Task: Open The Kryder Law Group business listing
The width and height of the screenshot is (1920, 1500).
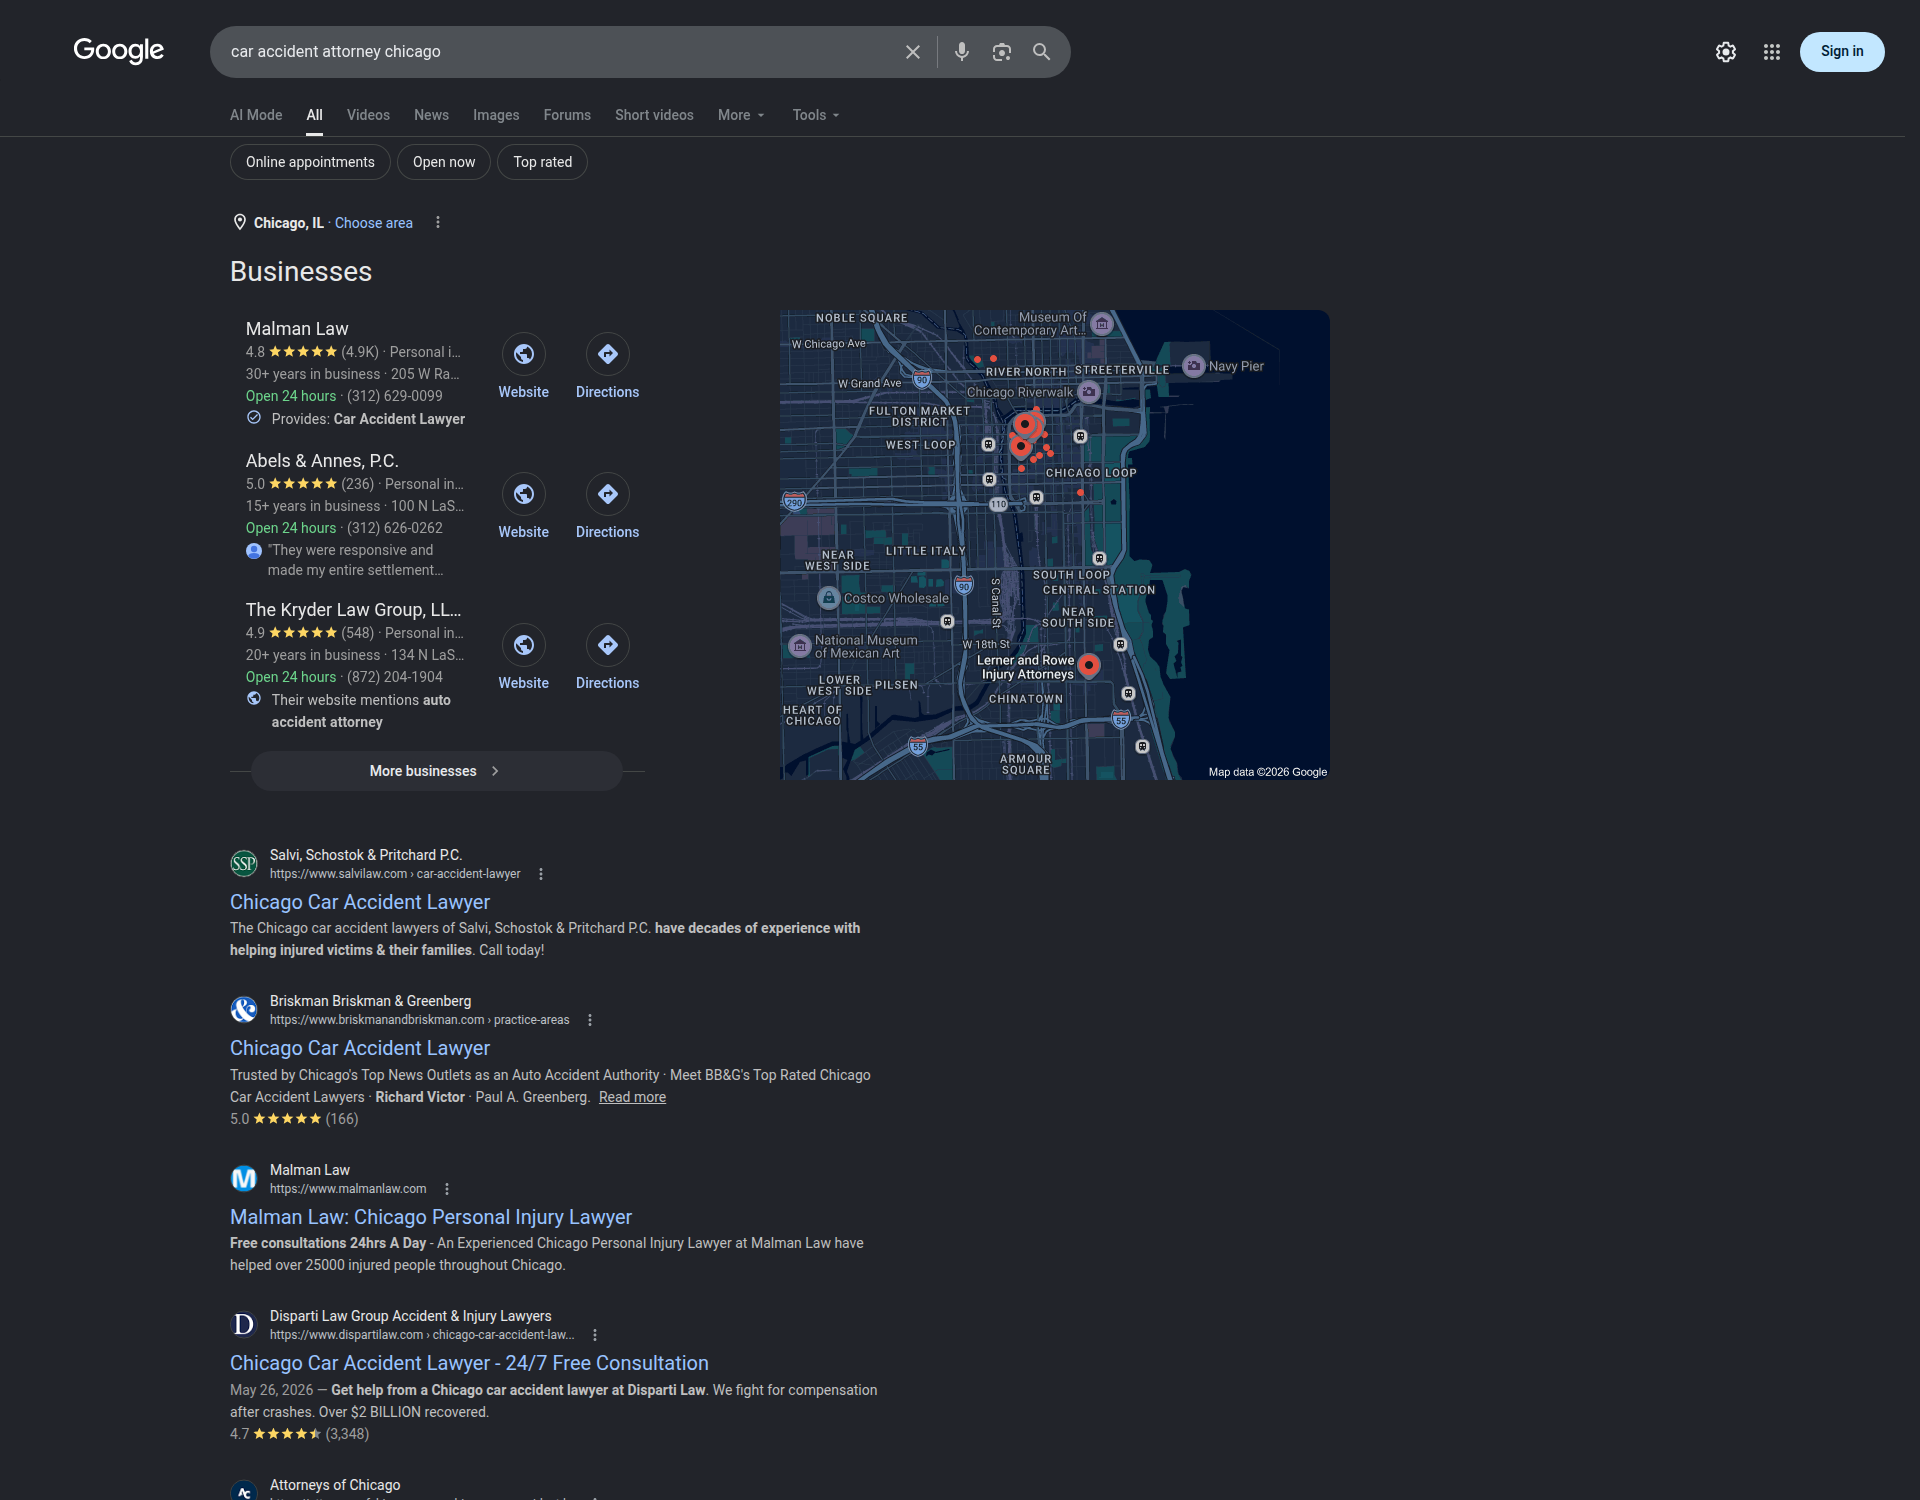Action: [354, 610]
